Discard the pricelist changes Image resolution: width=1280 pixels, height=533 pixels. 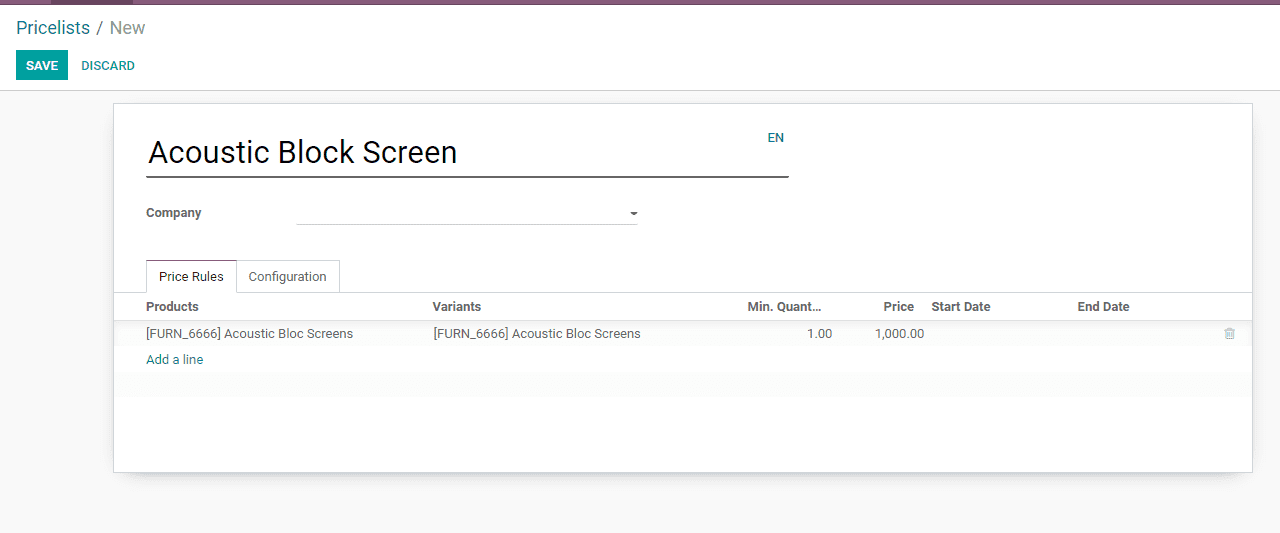108,65
